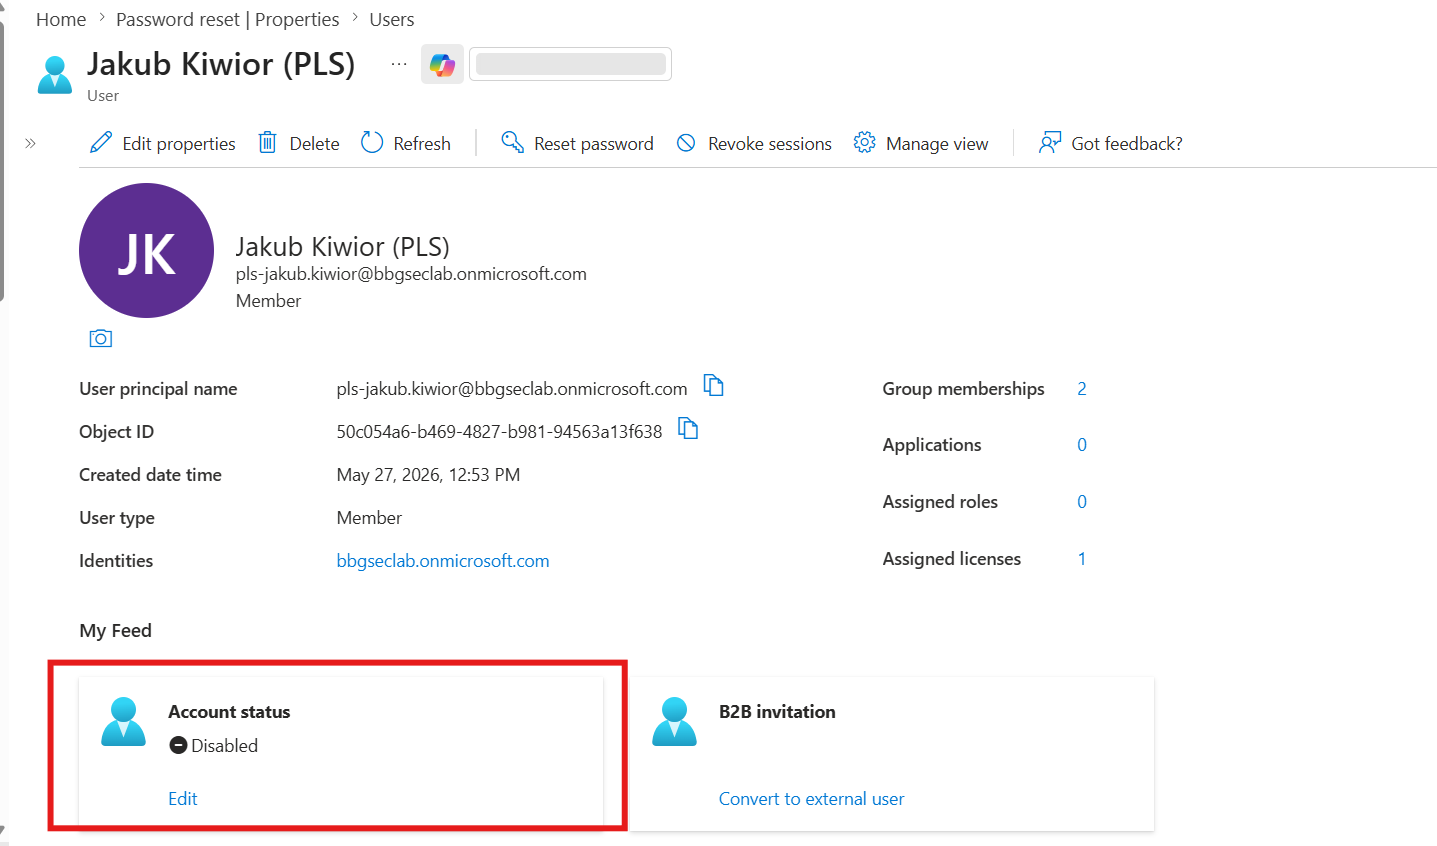This screenshot has height=846, width=1437.
Task: Click the Disabled status indicator
Action: pyautogui.click(x=214, y=746)
